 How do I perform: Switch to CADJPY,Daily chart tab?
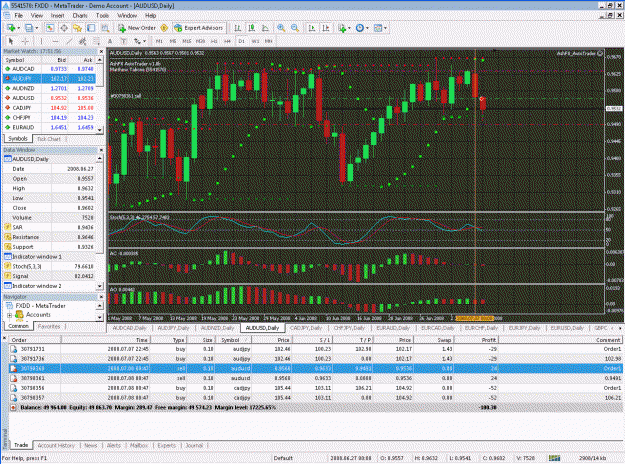point(305,328)
